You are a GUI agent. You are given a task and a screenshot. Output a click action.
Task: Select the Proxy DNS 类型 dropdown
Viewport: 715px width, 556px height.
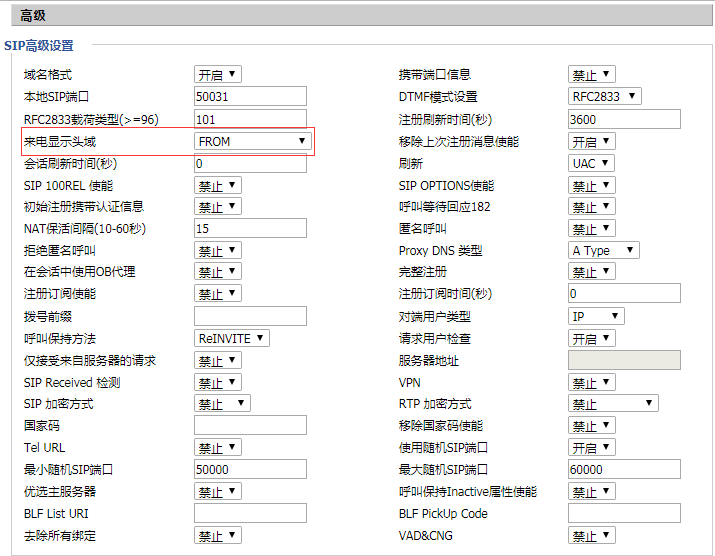pyautogui.click(x=603, y=250)
